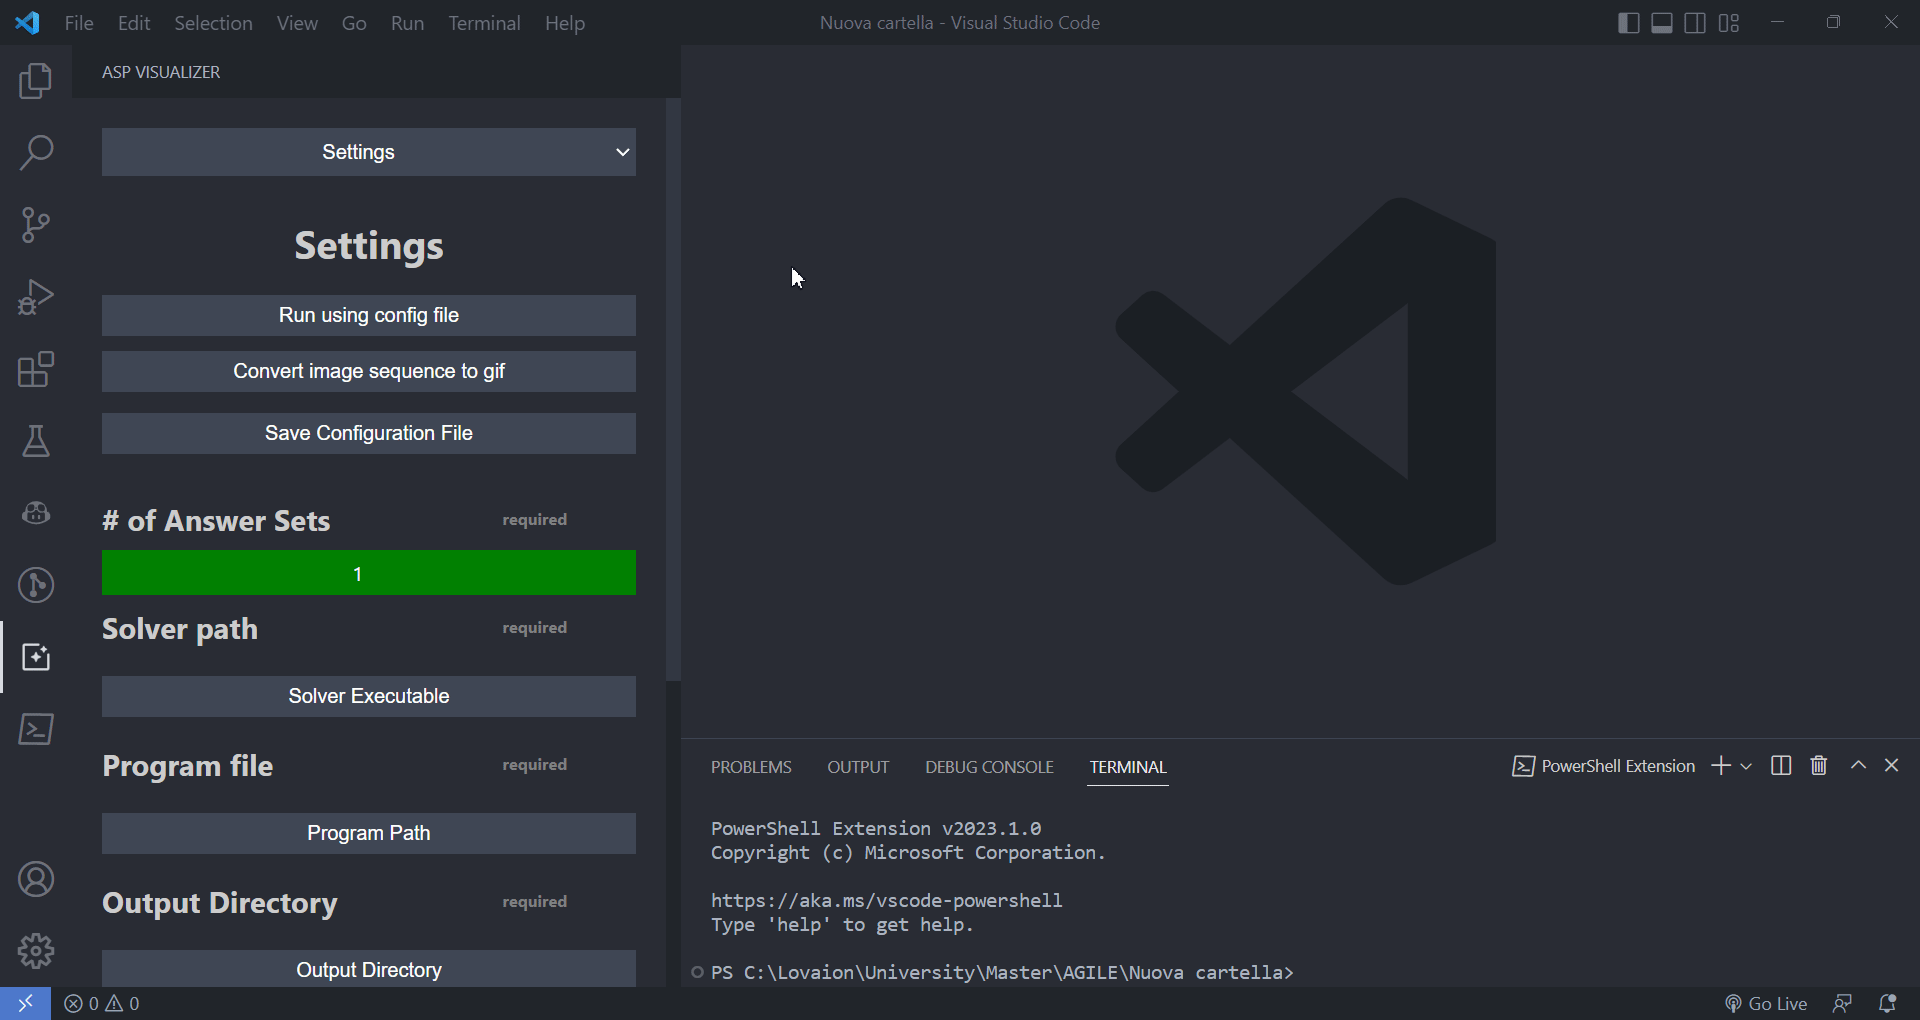Open the View menu
This screenshot has height=1020, width=1920.
[x=297, y=23]
